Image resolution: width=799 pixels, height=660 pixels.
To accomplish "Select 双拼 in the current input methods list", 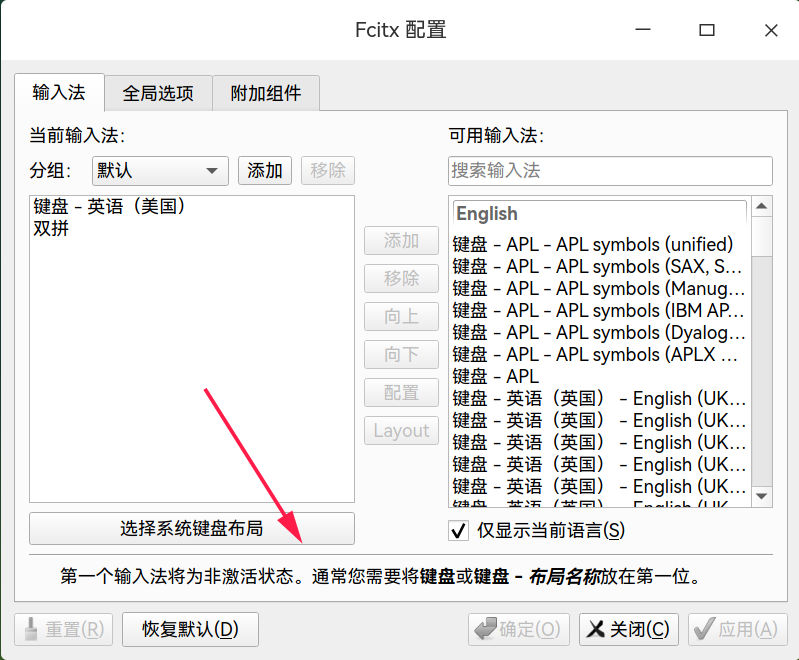I will click(192, 228).
